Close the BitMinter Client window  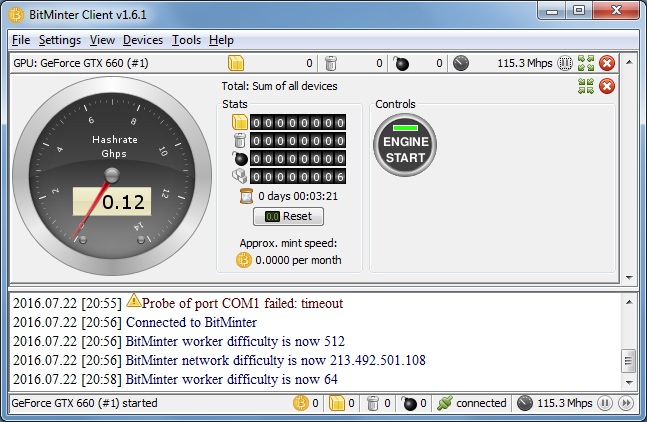click(x=616, y=11)
